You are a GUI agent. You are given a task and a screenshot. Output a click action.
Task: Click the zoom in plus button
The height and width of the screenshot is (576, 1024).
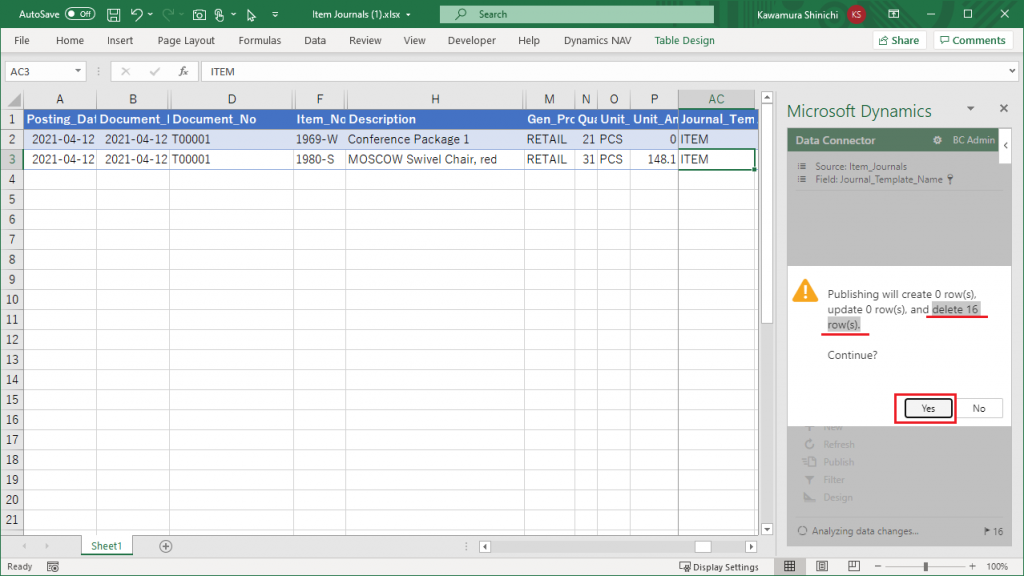coord(972,566)
